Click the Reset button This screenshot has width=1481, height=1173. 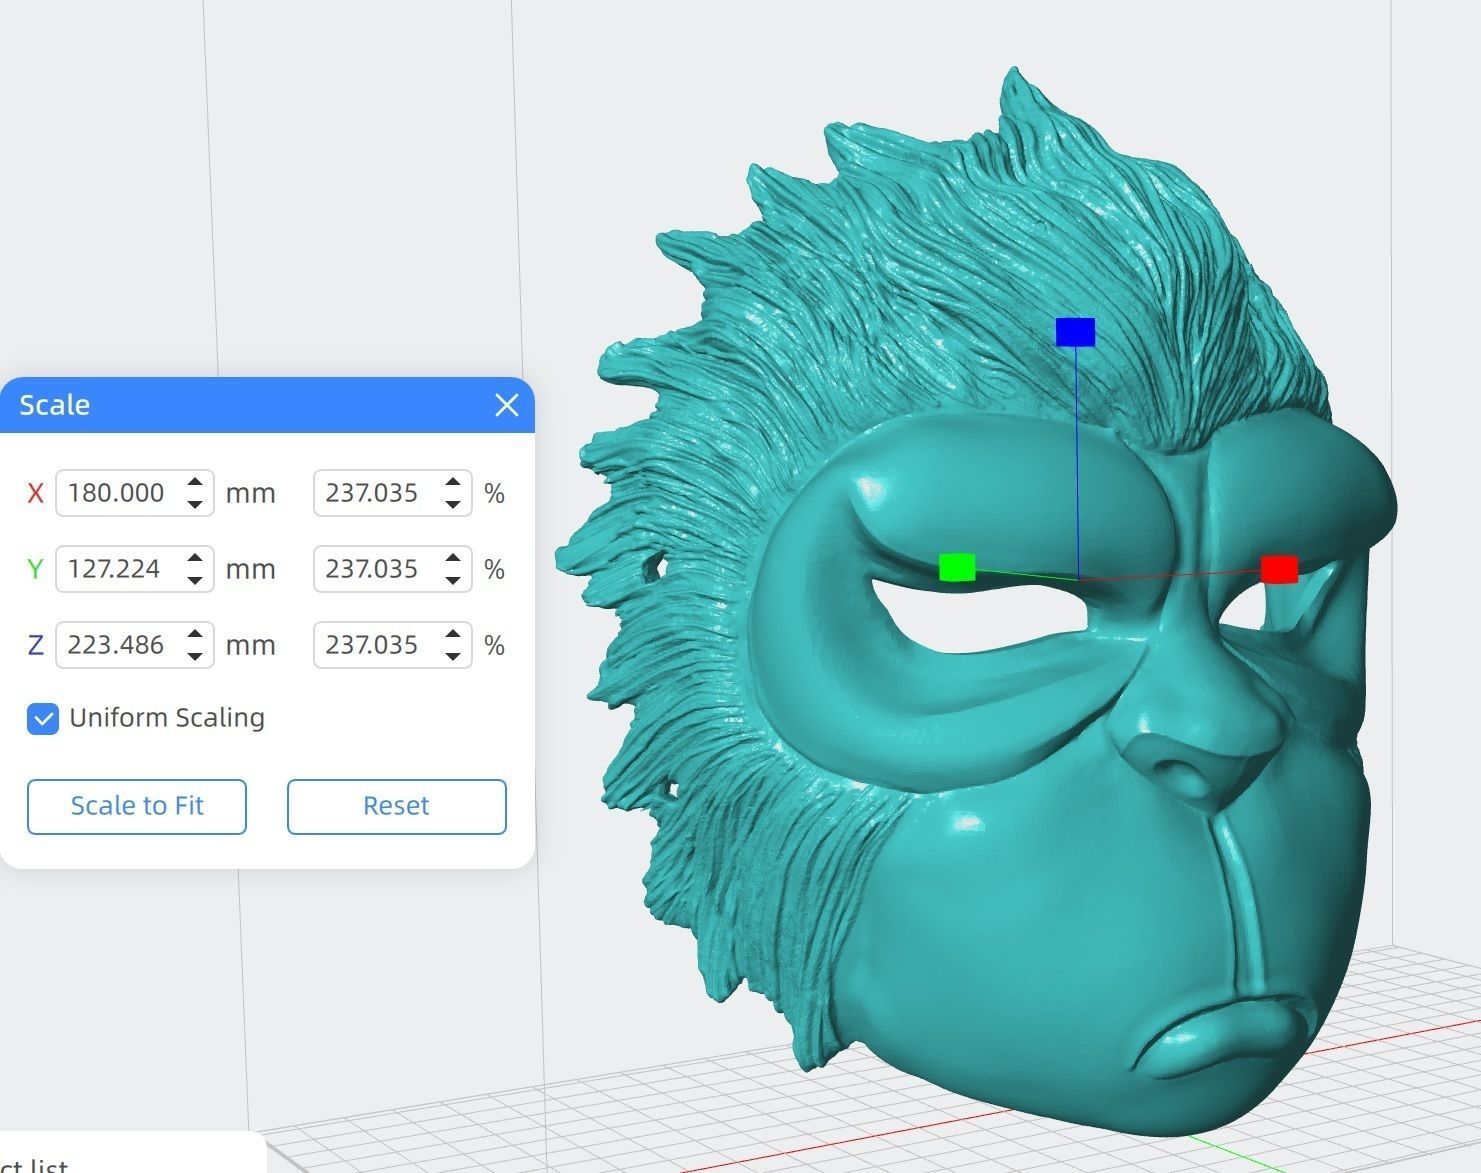396,806
